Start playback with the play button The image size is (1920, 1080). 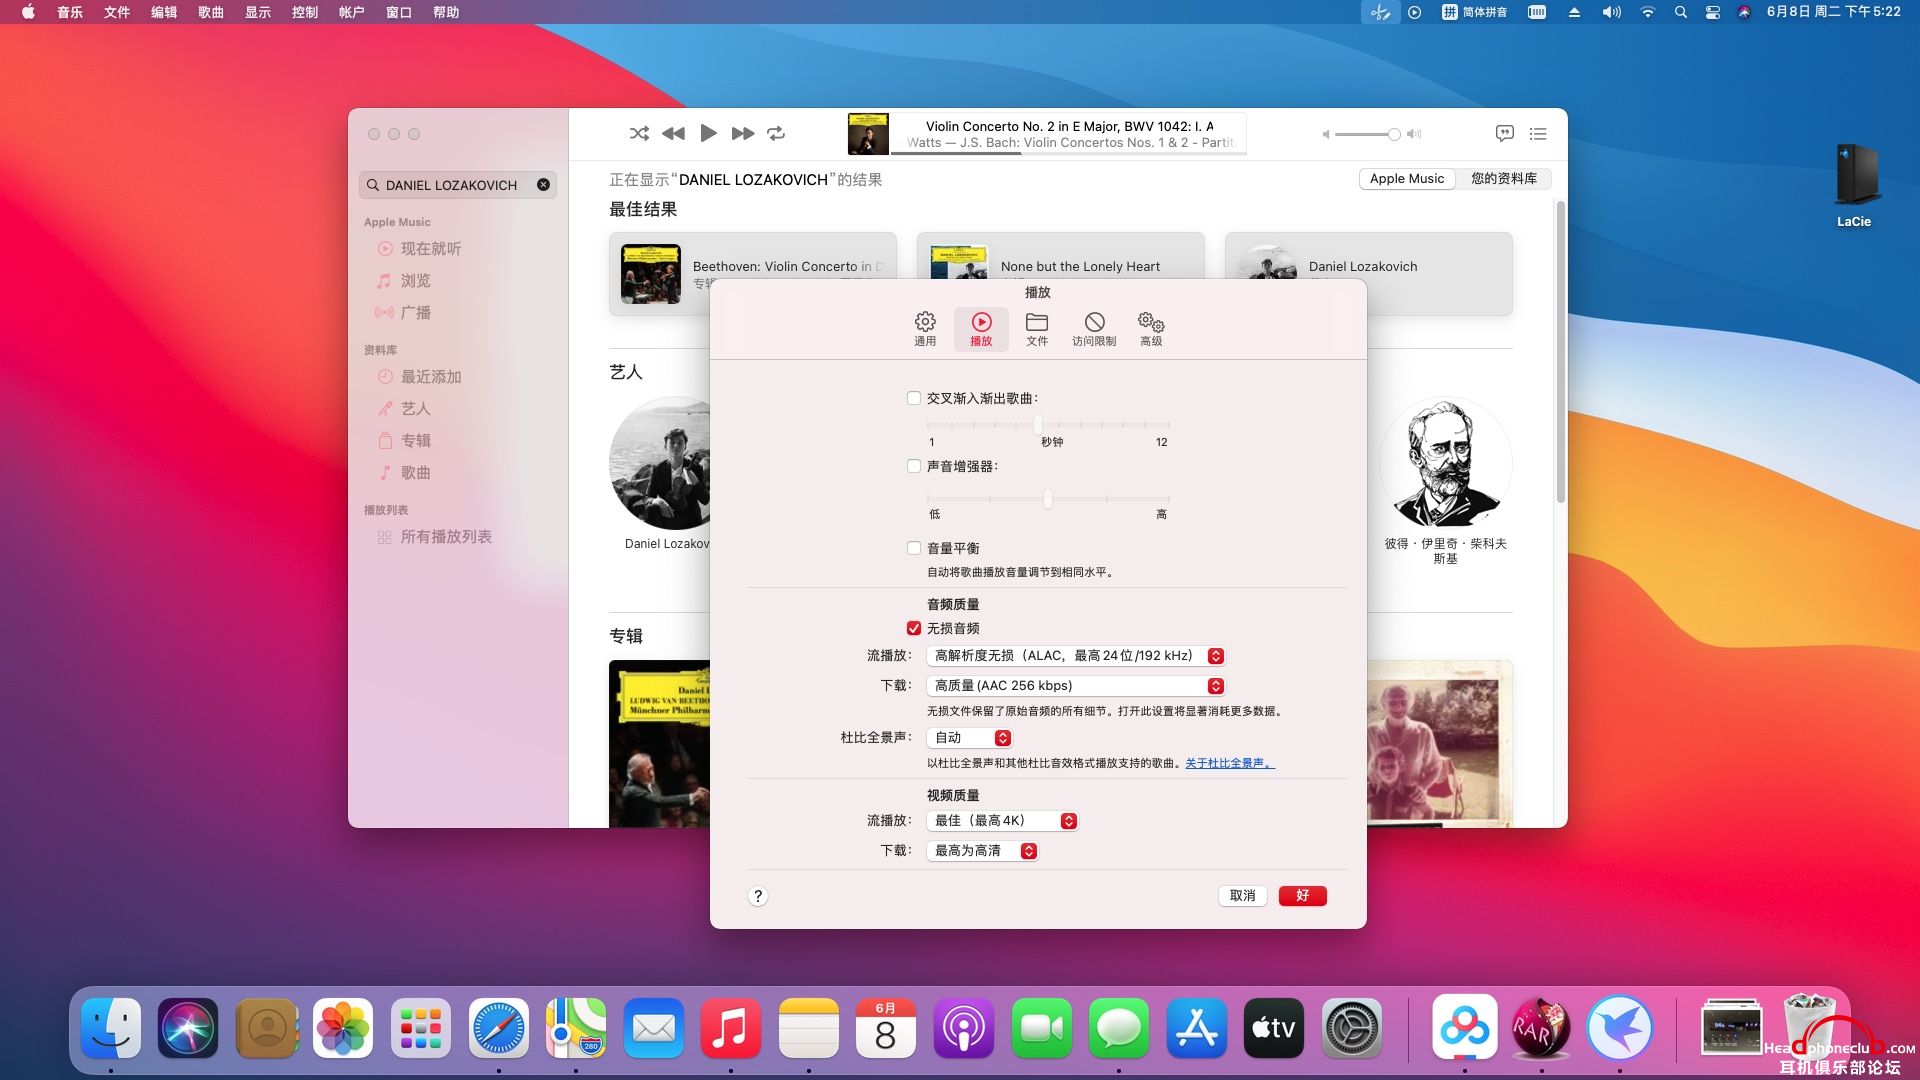click(708, 133)
